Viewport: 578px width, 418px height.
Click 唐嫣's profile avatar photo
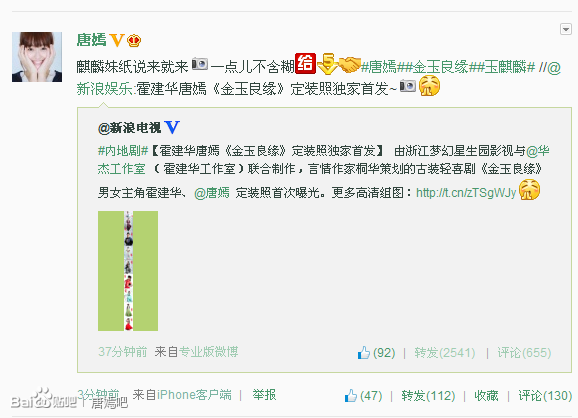pos(37,57)
